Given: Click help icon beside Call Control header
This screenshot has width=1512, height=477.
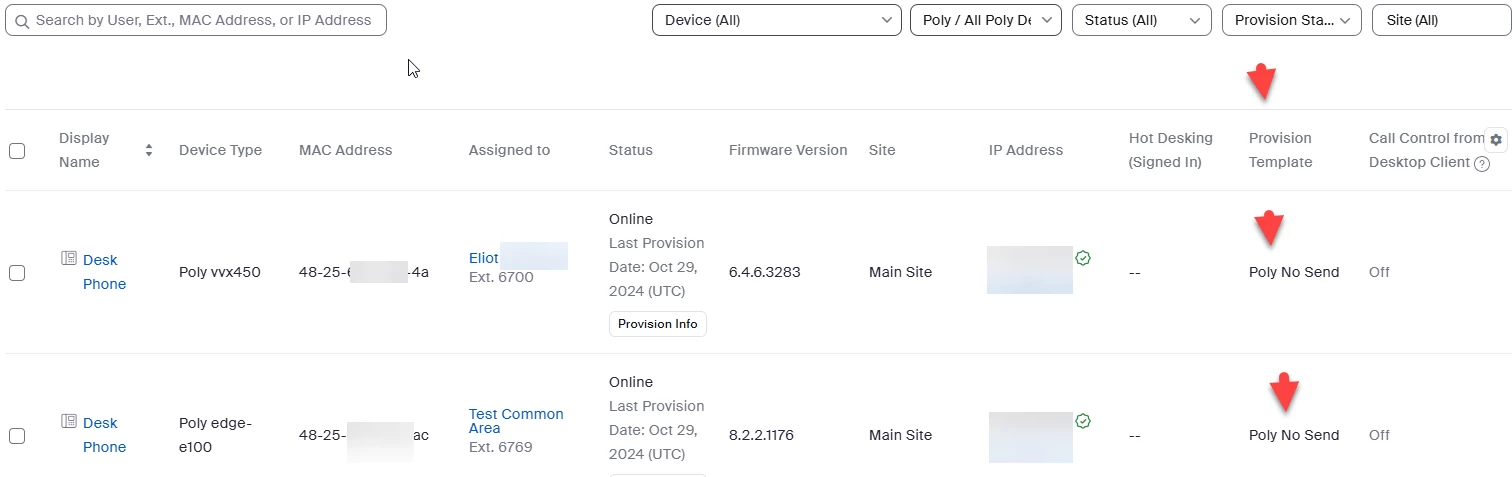Looking at the screenshot, I should click(1482, 163).
